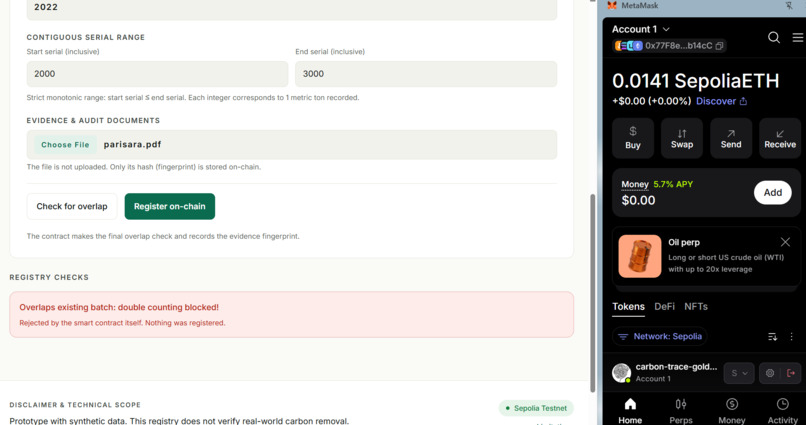Open MetaMask search magnifier icon
Viewport: 806px width, 425px height.
point(774,37)
